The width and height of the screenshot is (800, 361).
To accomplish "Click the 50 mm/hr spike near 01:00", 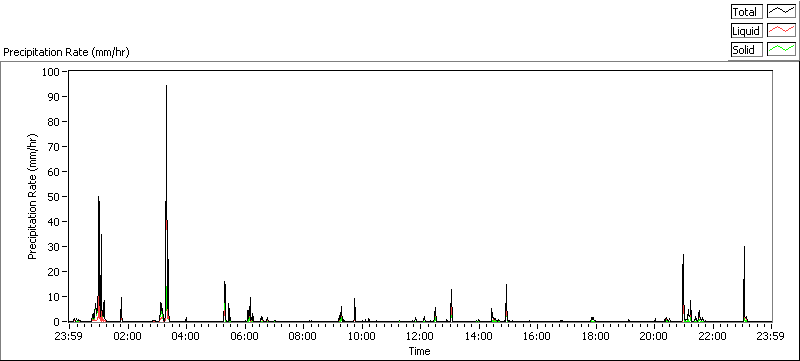I will point(98,259).
